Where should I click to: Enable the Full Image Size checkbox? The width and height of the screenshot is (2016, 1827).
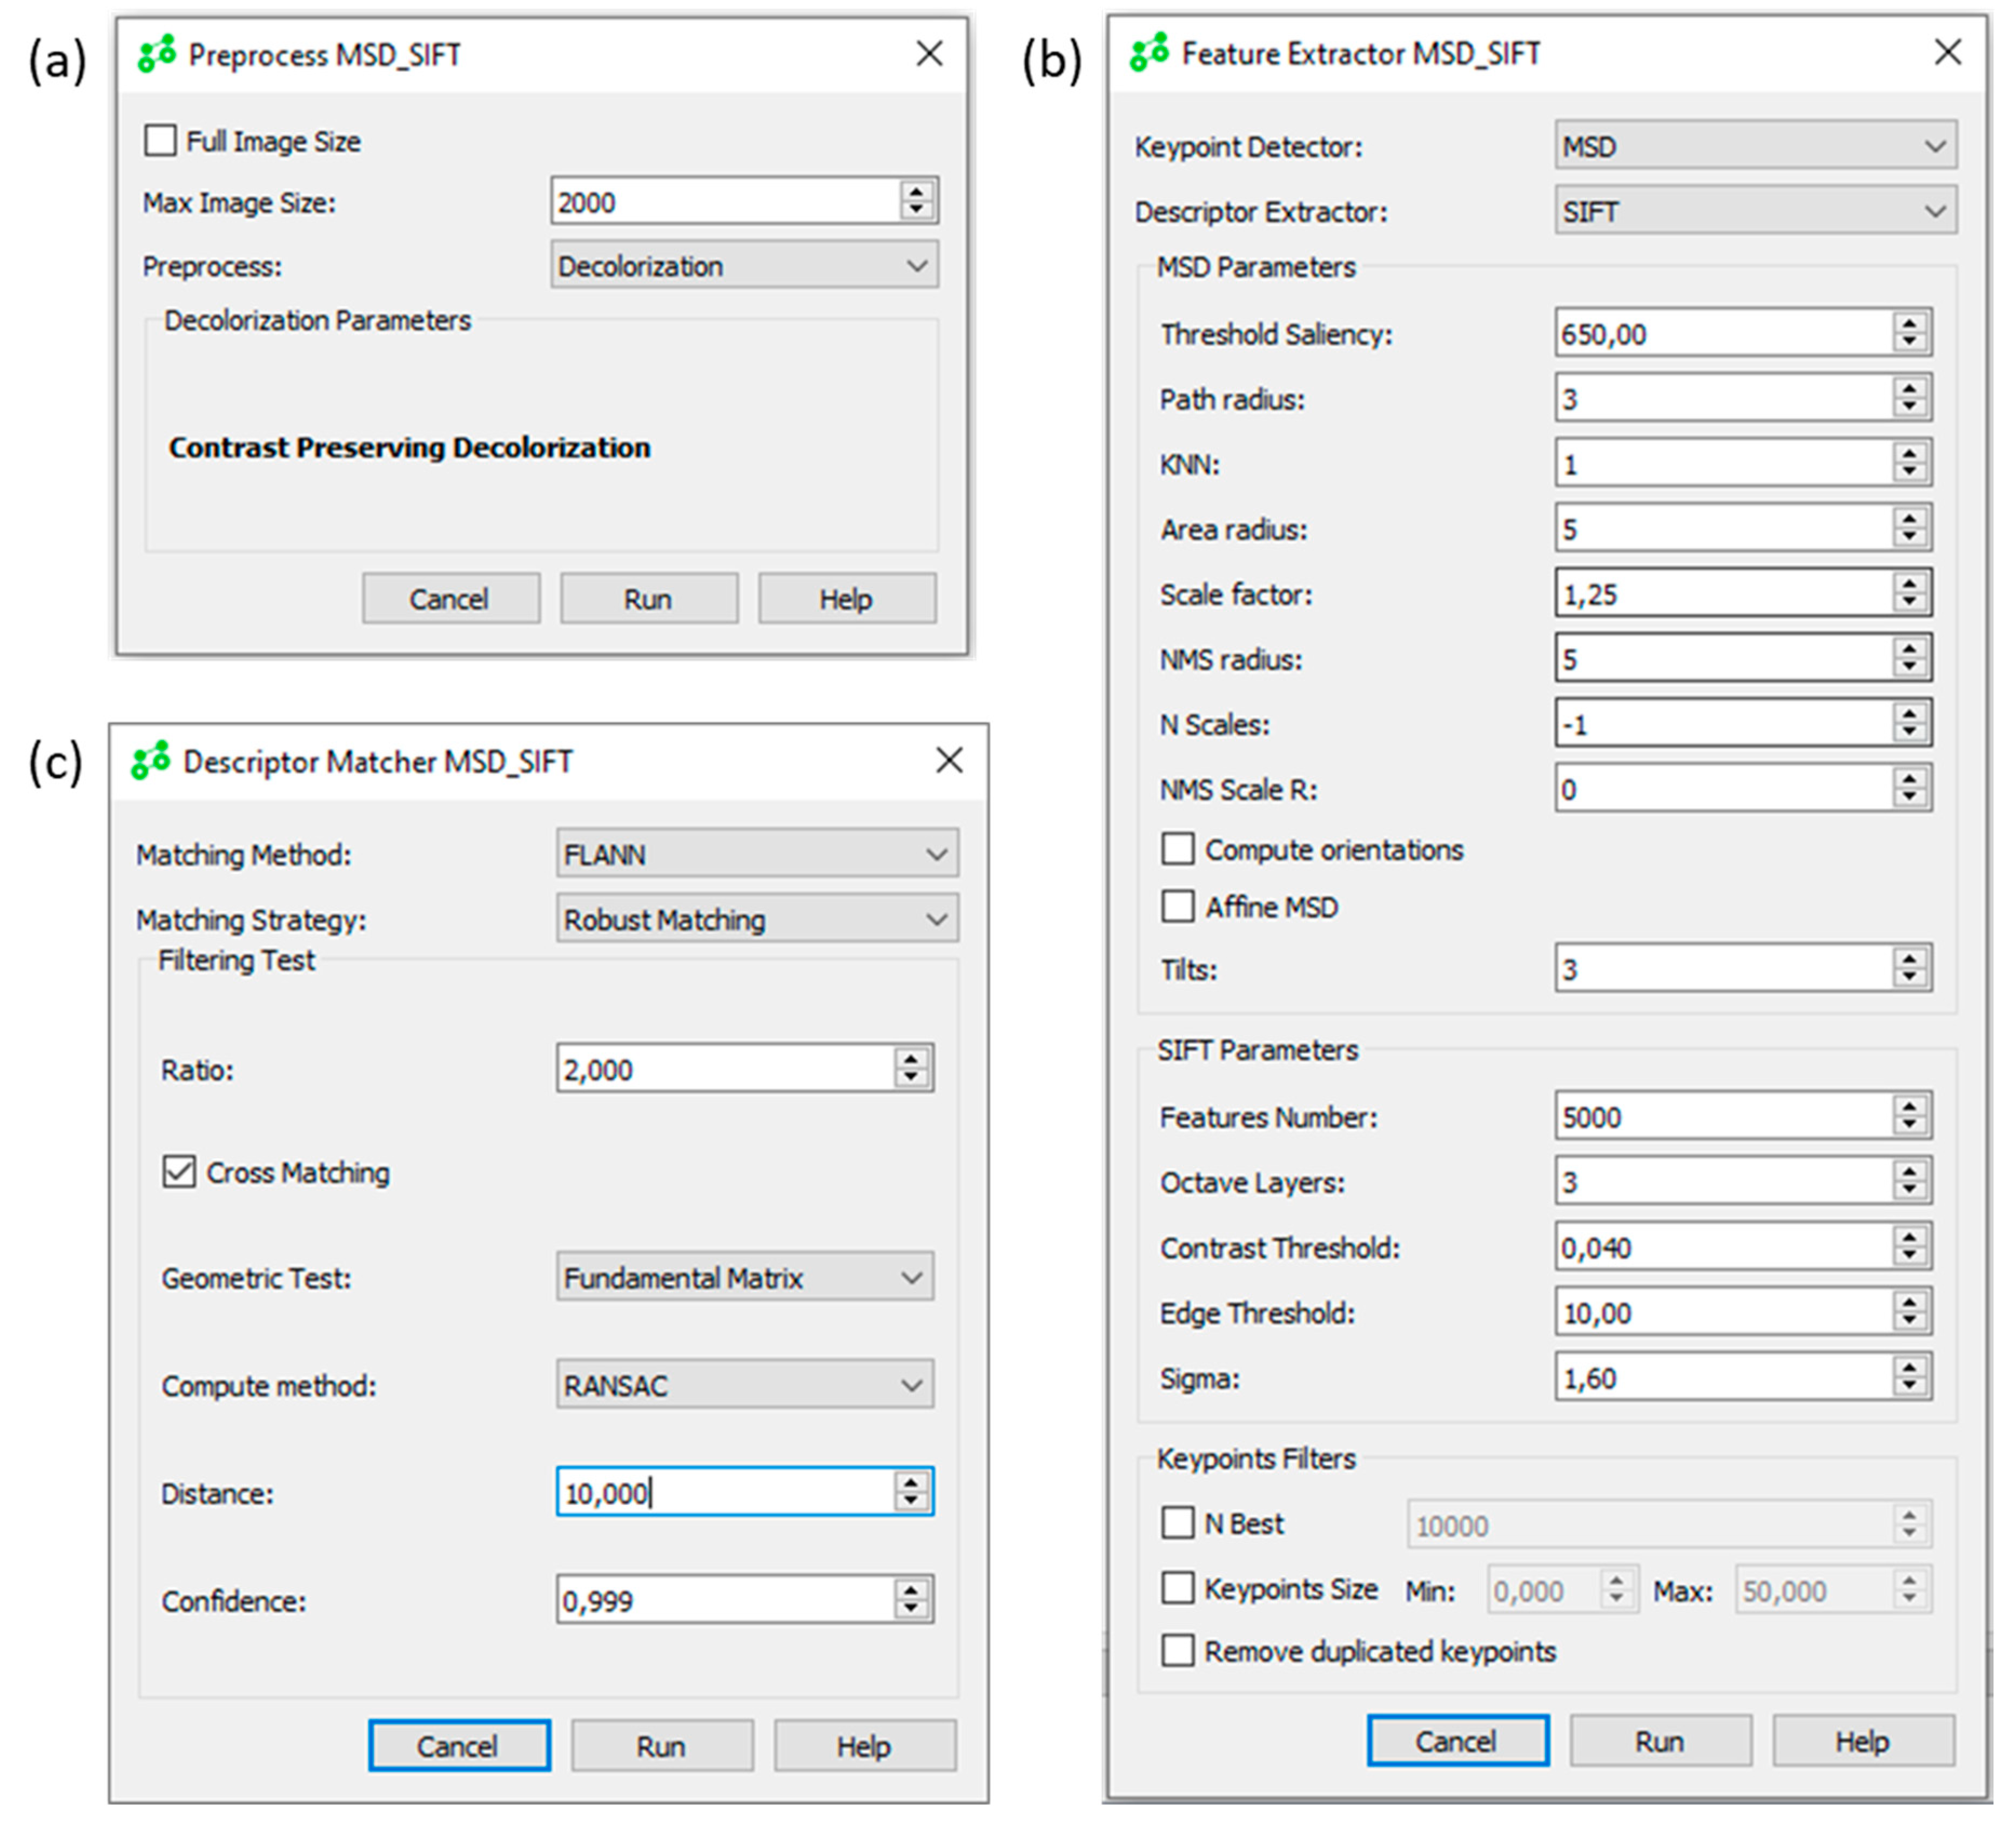coord(160,140)
